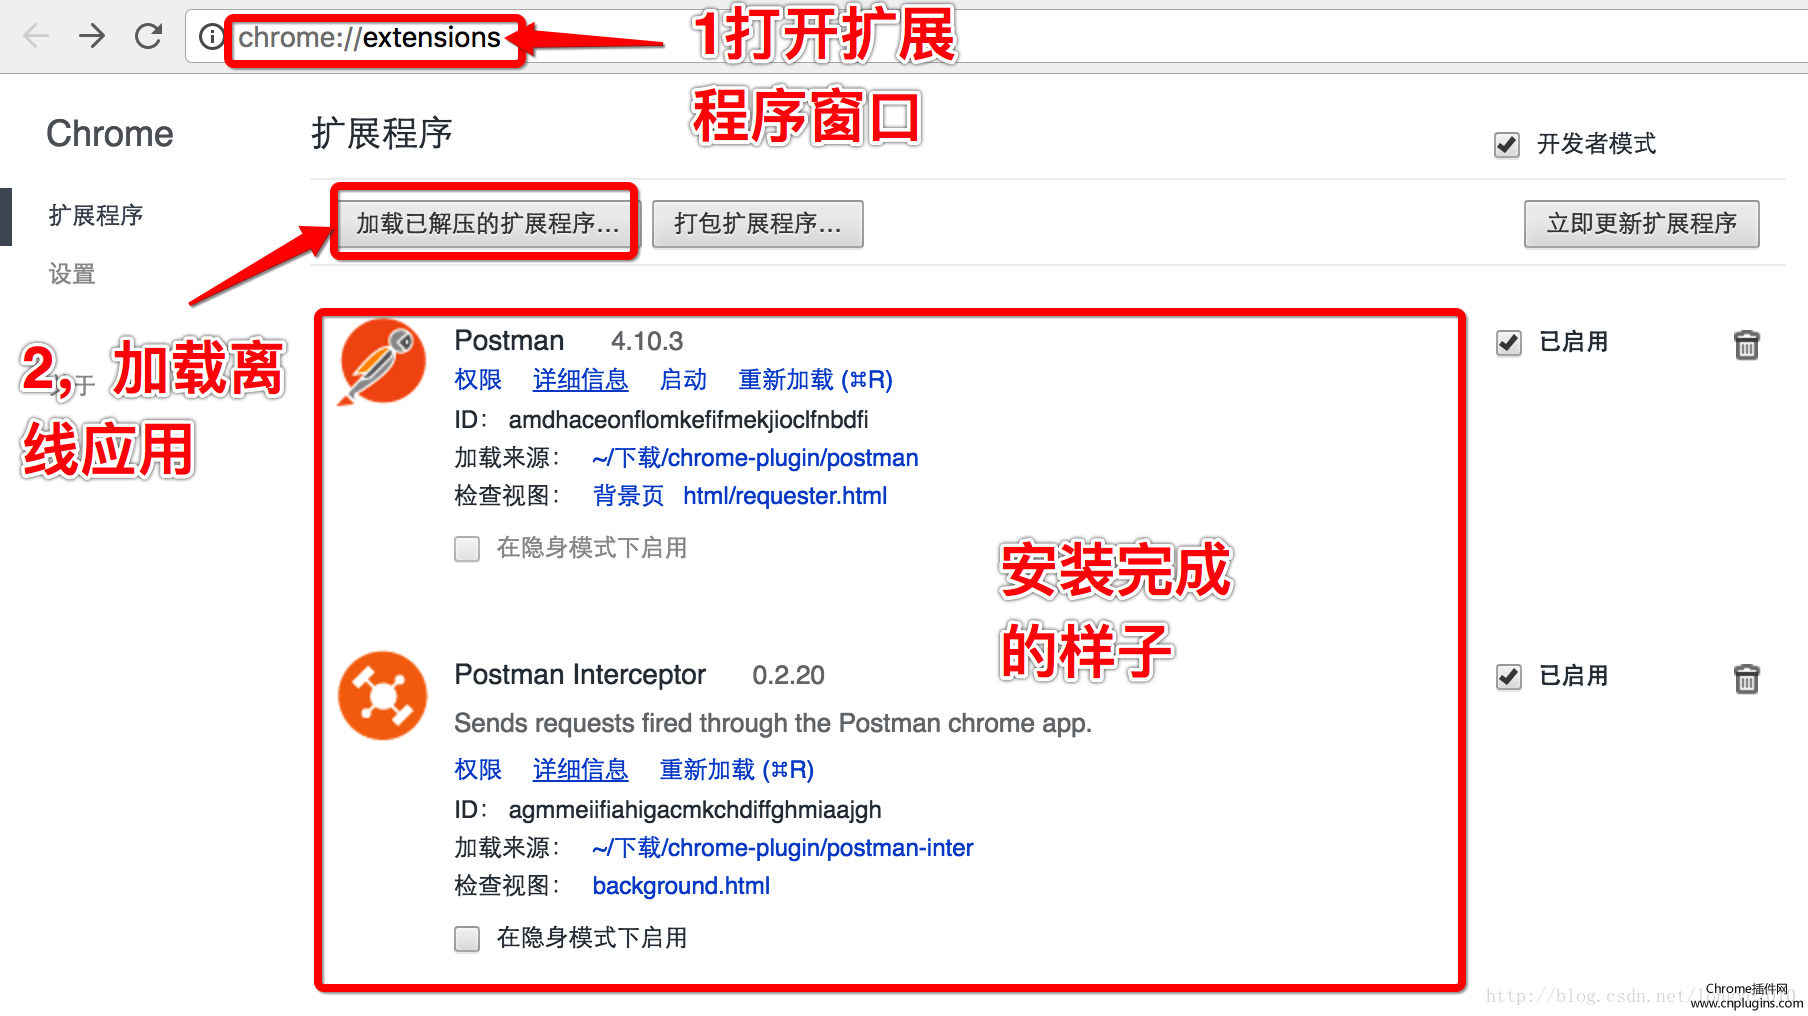Reload the page with refresh icon
This screenshot has height=1016, width=1808.
(x=149, y=37)
